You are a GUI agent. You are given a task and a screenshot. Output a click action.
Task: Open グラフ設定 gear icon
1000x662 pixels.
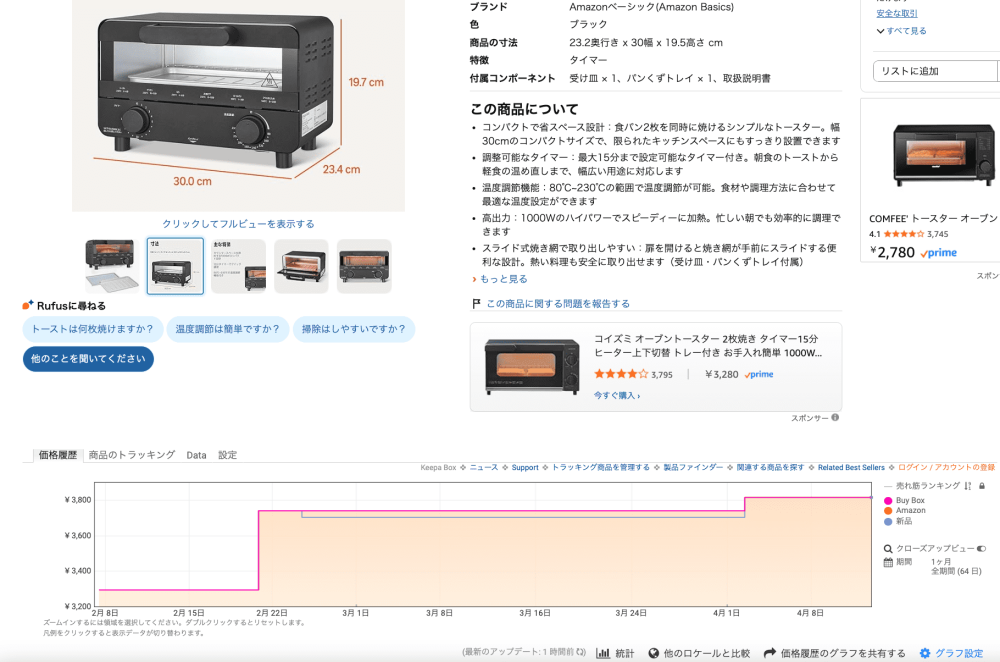(925, 653)
